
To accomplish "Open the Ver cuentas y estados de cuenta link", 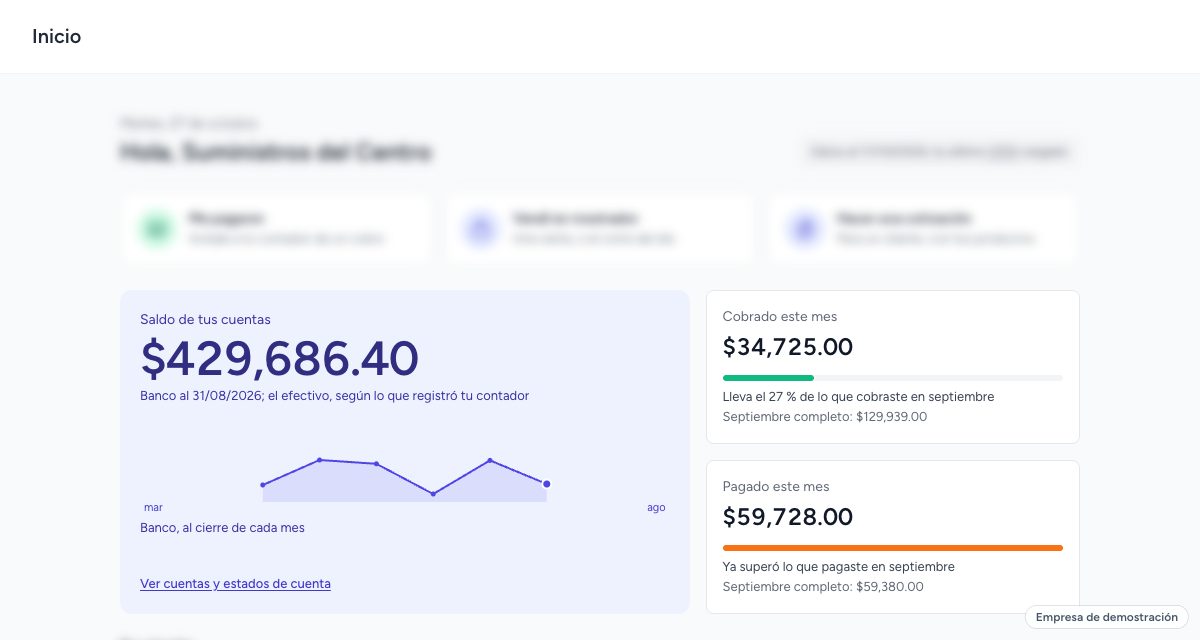I will coord(235,584).
